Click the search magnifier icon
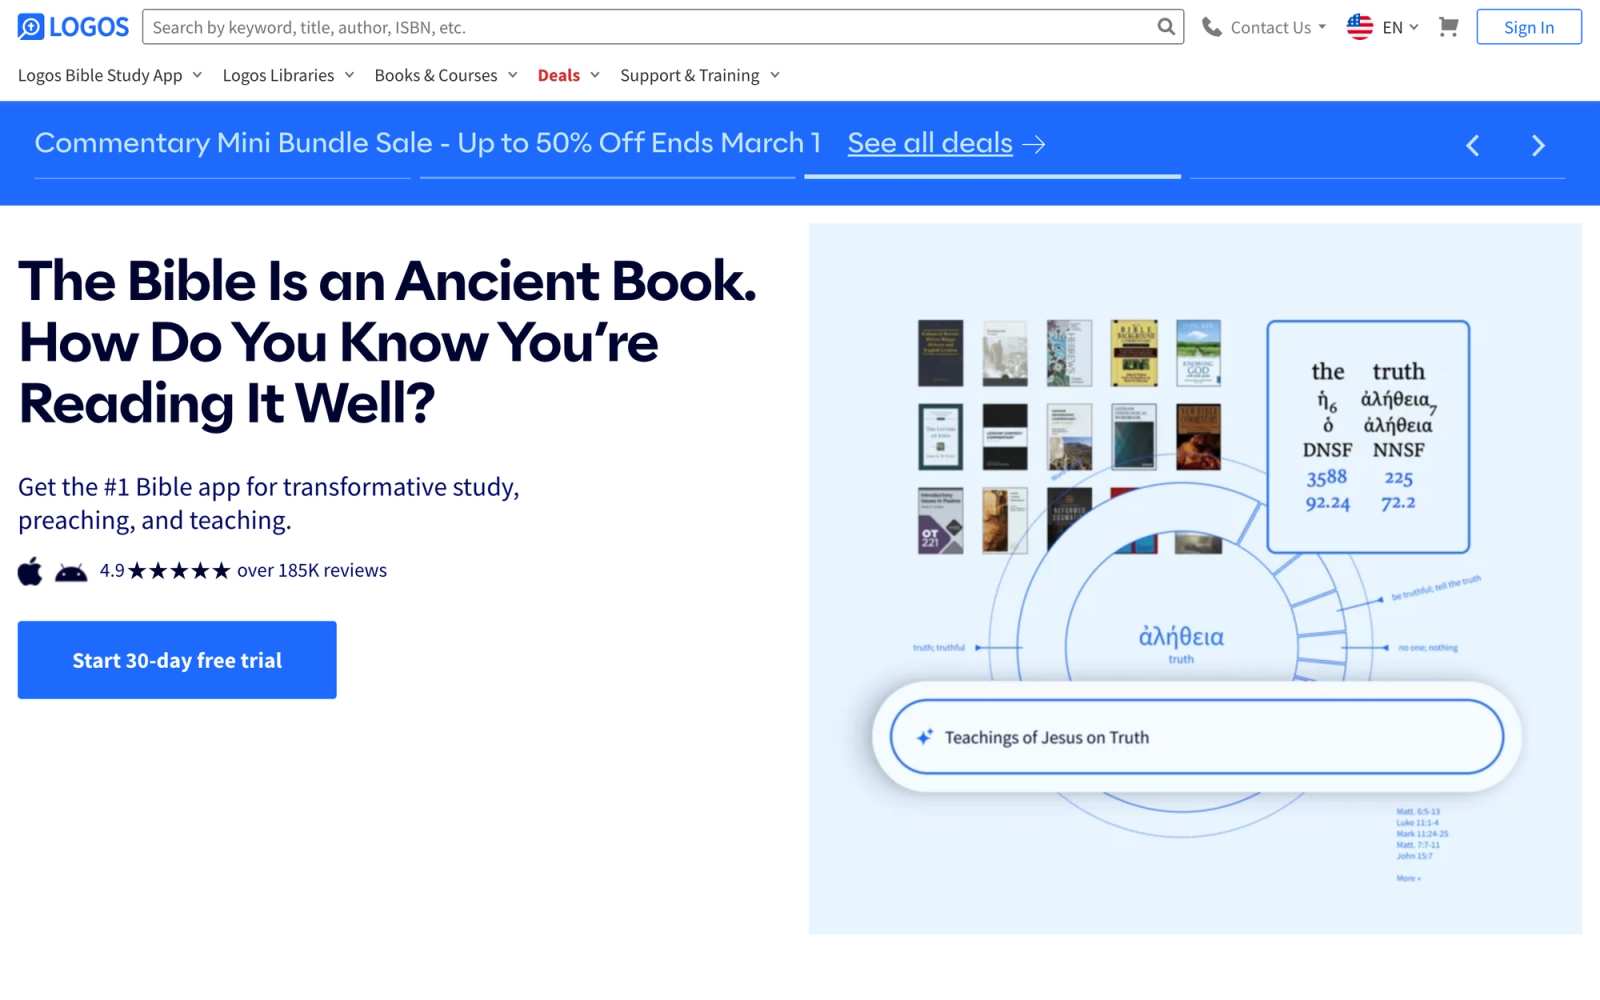 [x=1166, y=27]
